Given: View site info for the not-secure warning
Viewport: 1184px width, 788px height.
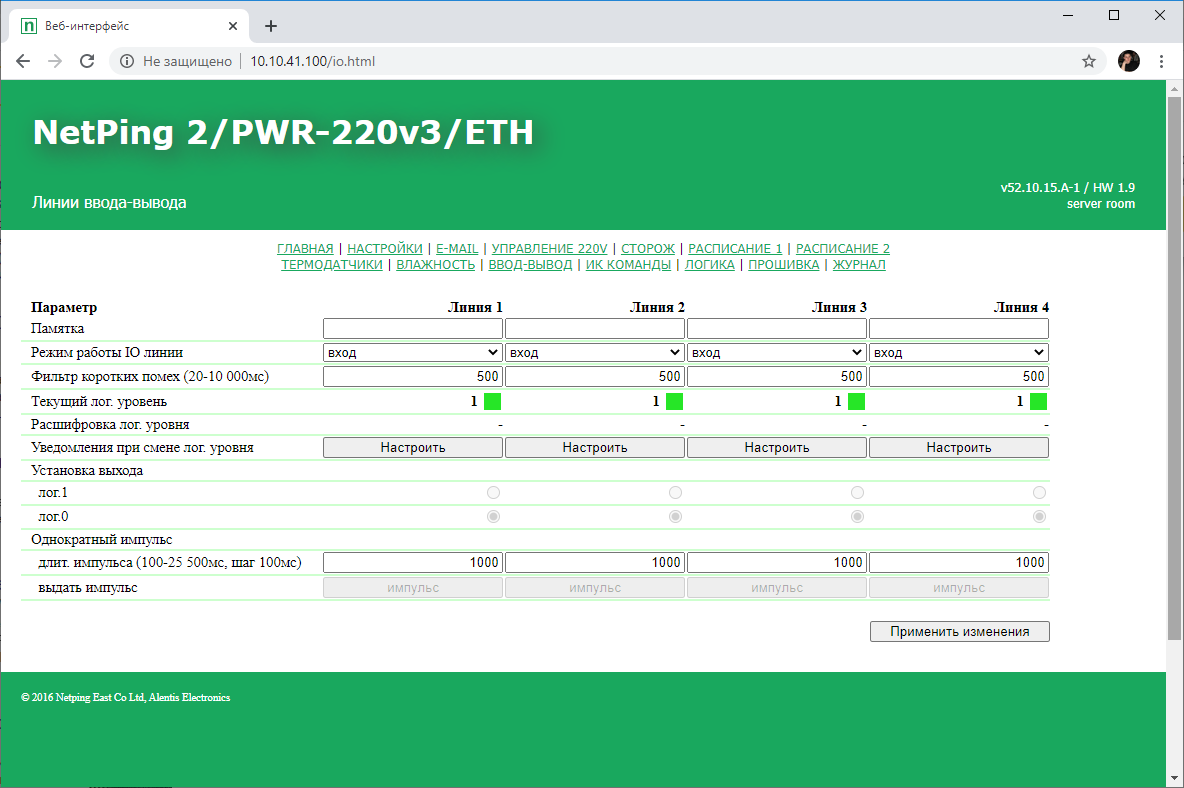Looking at the screenshot, I should pyautogui.click(x=127, y=61).
